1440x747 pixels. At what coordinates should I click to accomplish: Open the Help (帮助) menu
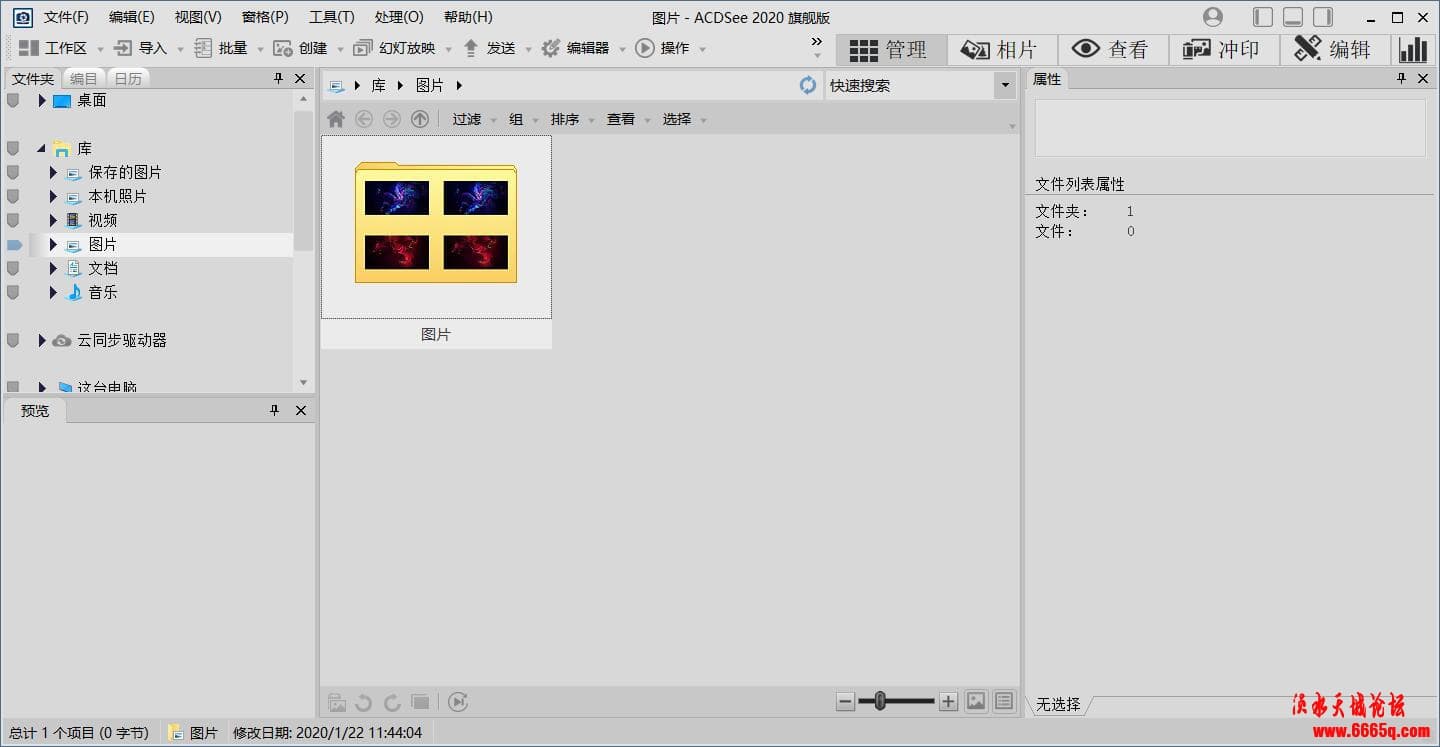[468, 17]
